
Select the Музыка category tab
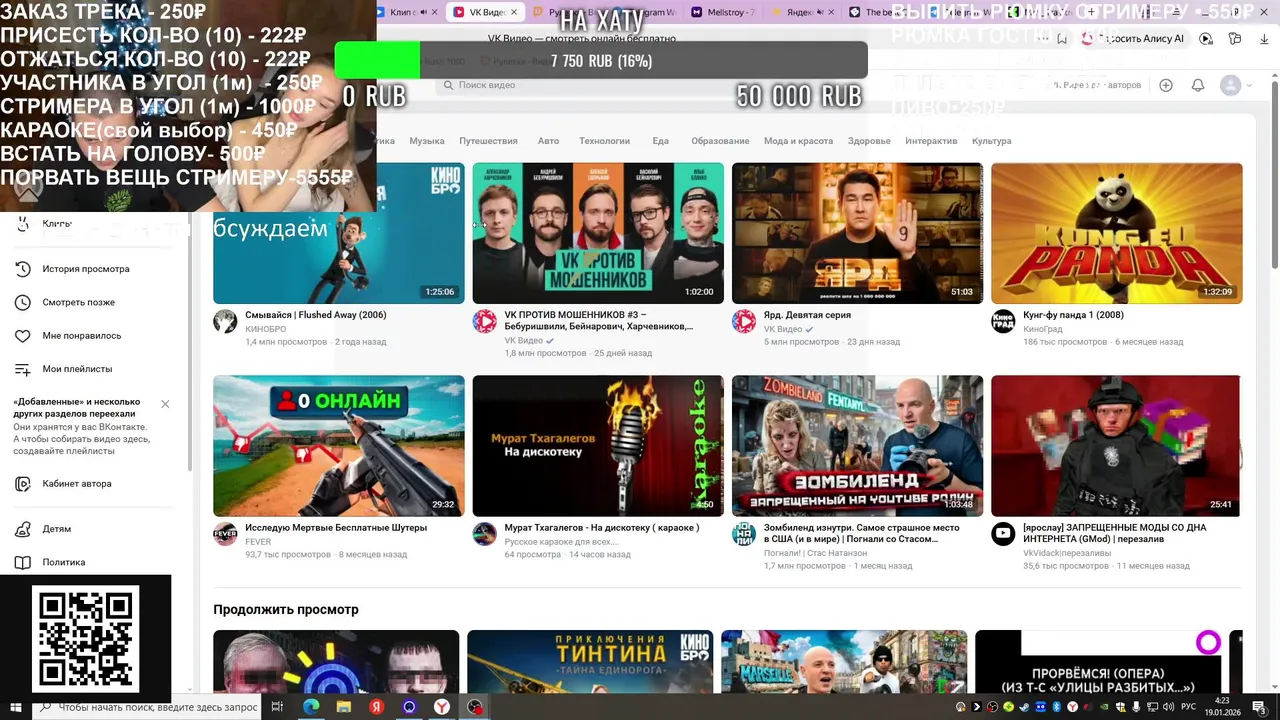point(427,141)
